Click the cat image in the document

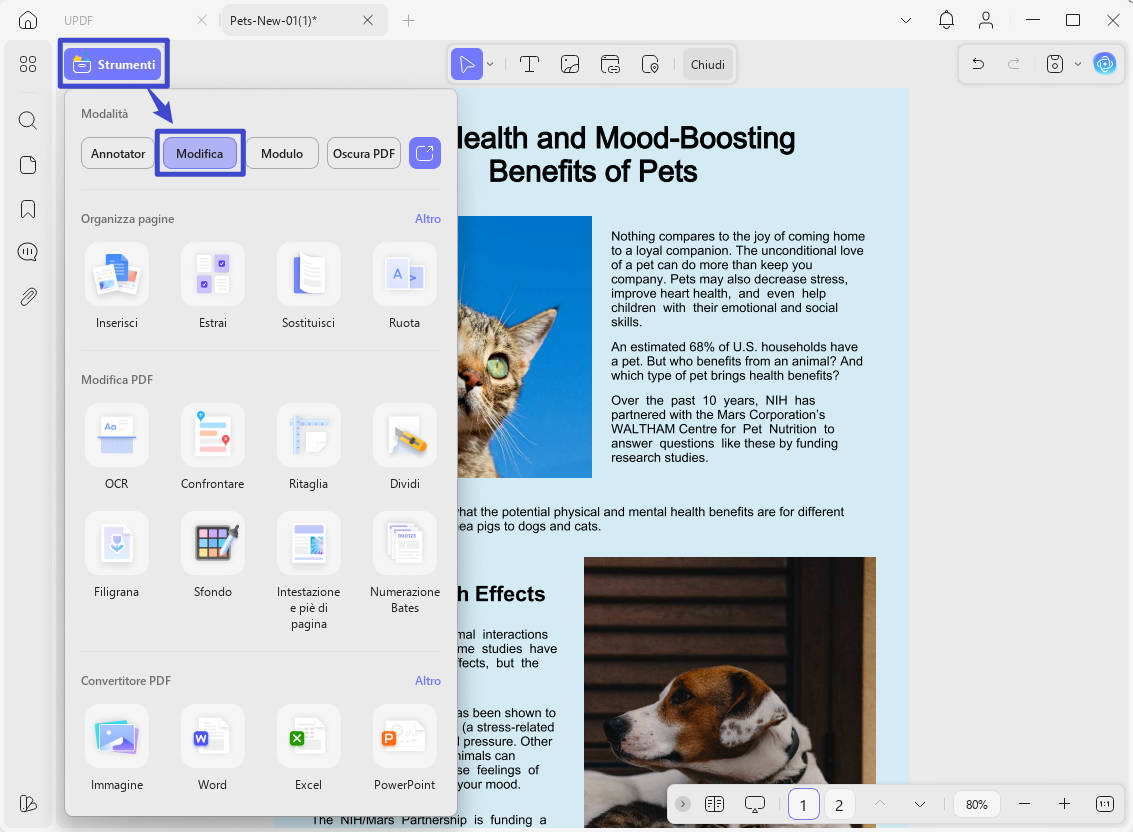pos(525,347)
